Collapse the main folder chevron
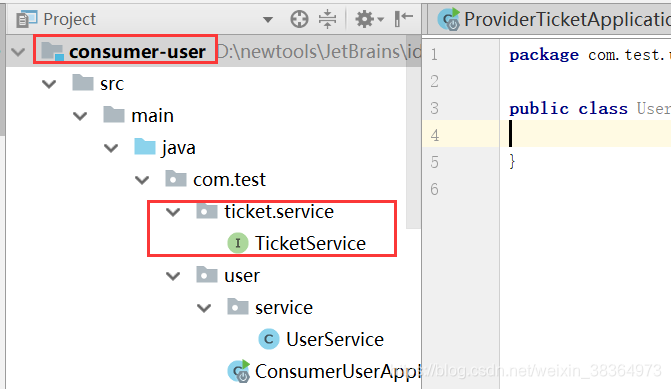 click(x=80, y=116)
